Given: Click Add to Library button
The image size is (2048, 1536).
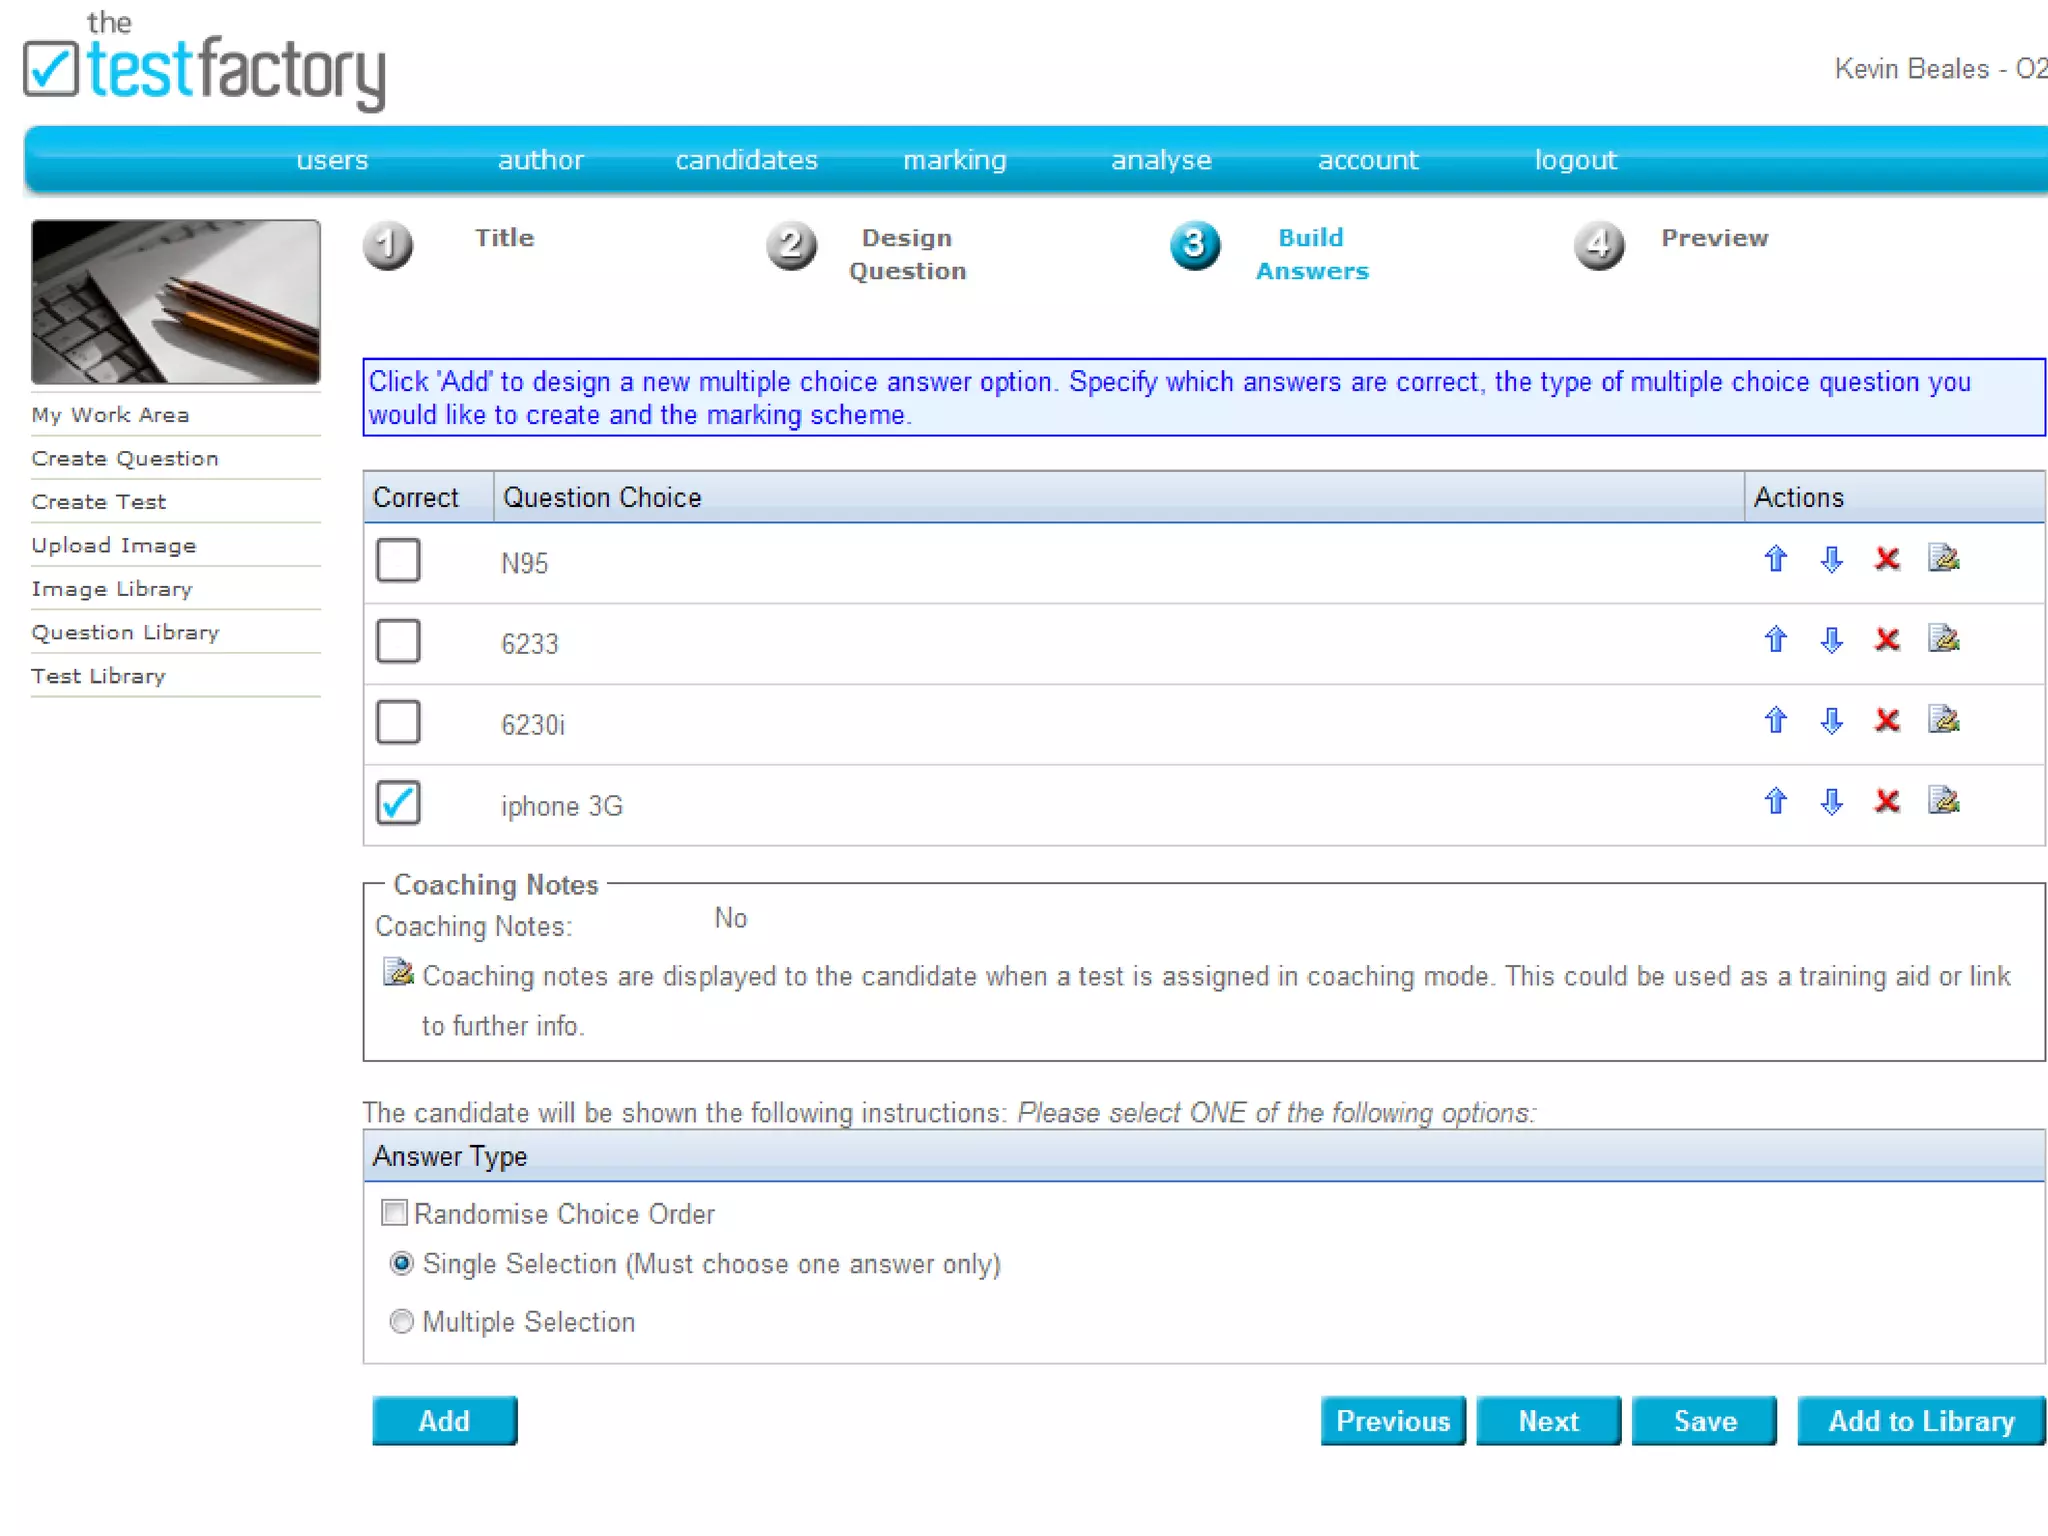Looking at the screenshot, I should [1921, 1421].
